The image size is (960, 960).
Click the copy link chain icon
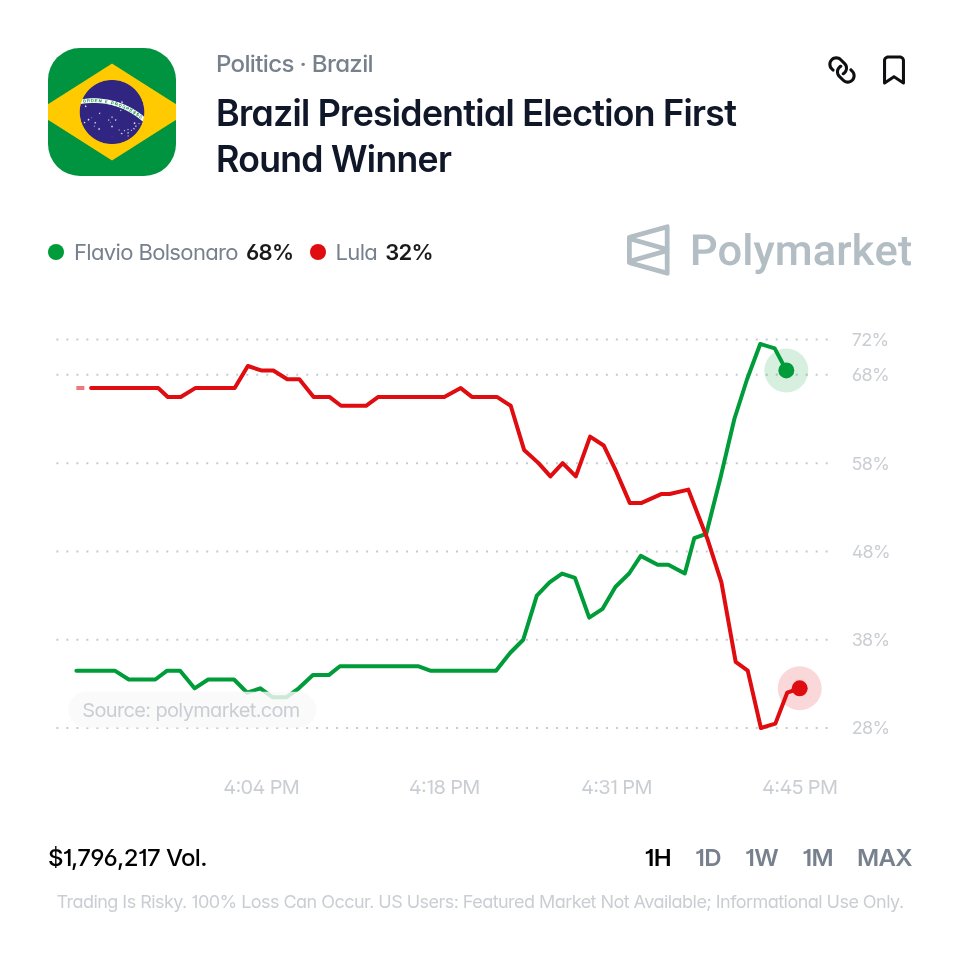click(842, 70)
